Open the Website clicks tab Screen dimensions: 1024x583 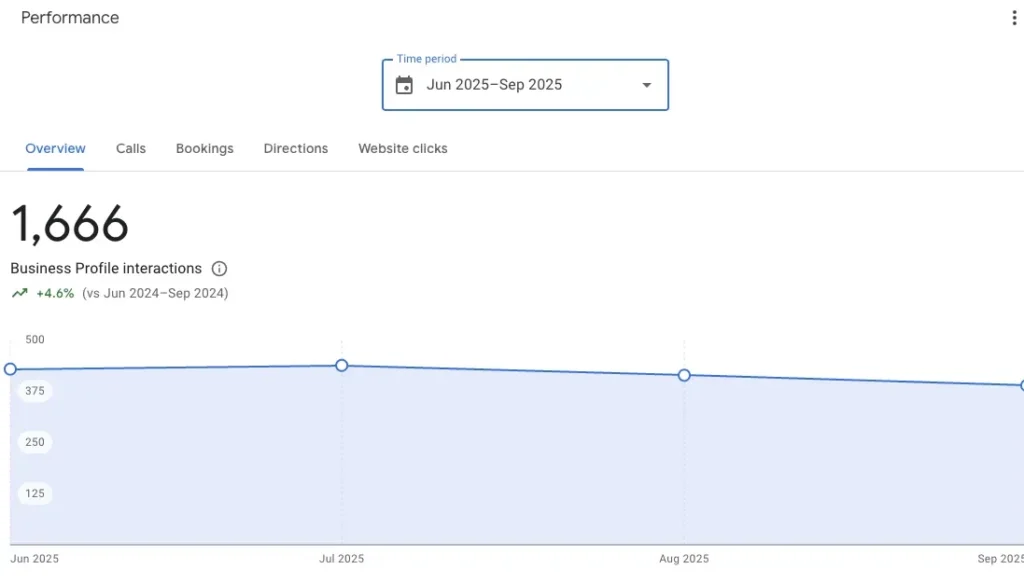403,148
